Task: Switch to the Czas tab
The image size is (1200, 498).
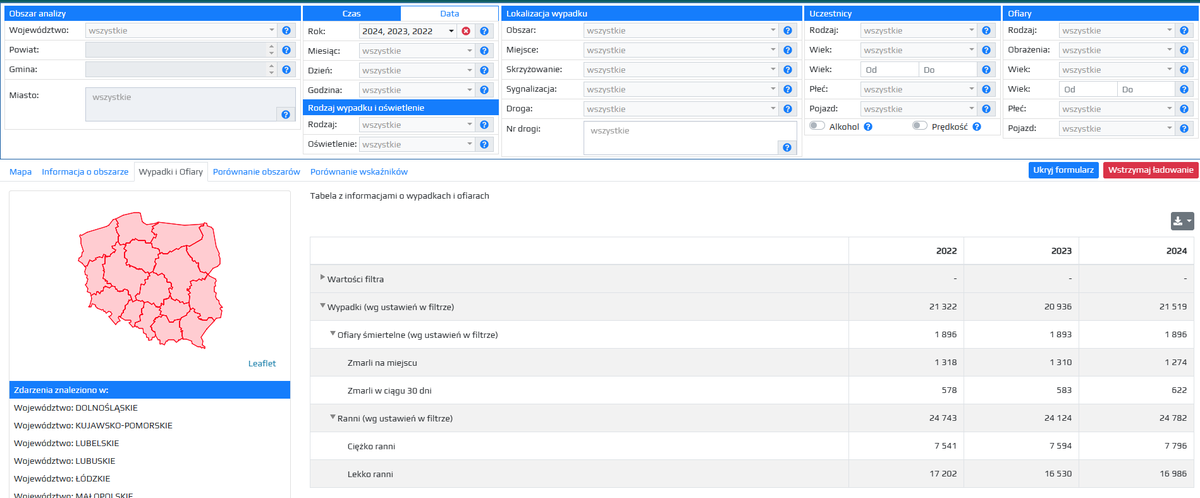Action: (351, 13)
